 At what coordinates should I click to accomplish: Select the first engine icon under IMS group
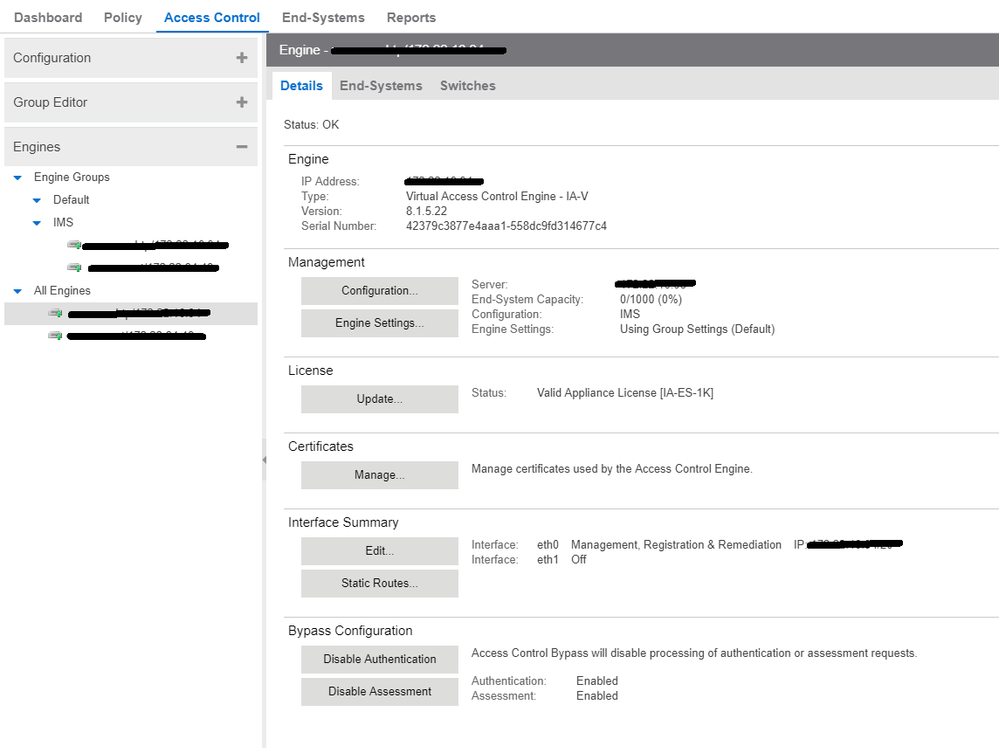point(74,245)
